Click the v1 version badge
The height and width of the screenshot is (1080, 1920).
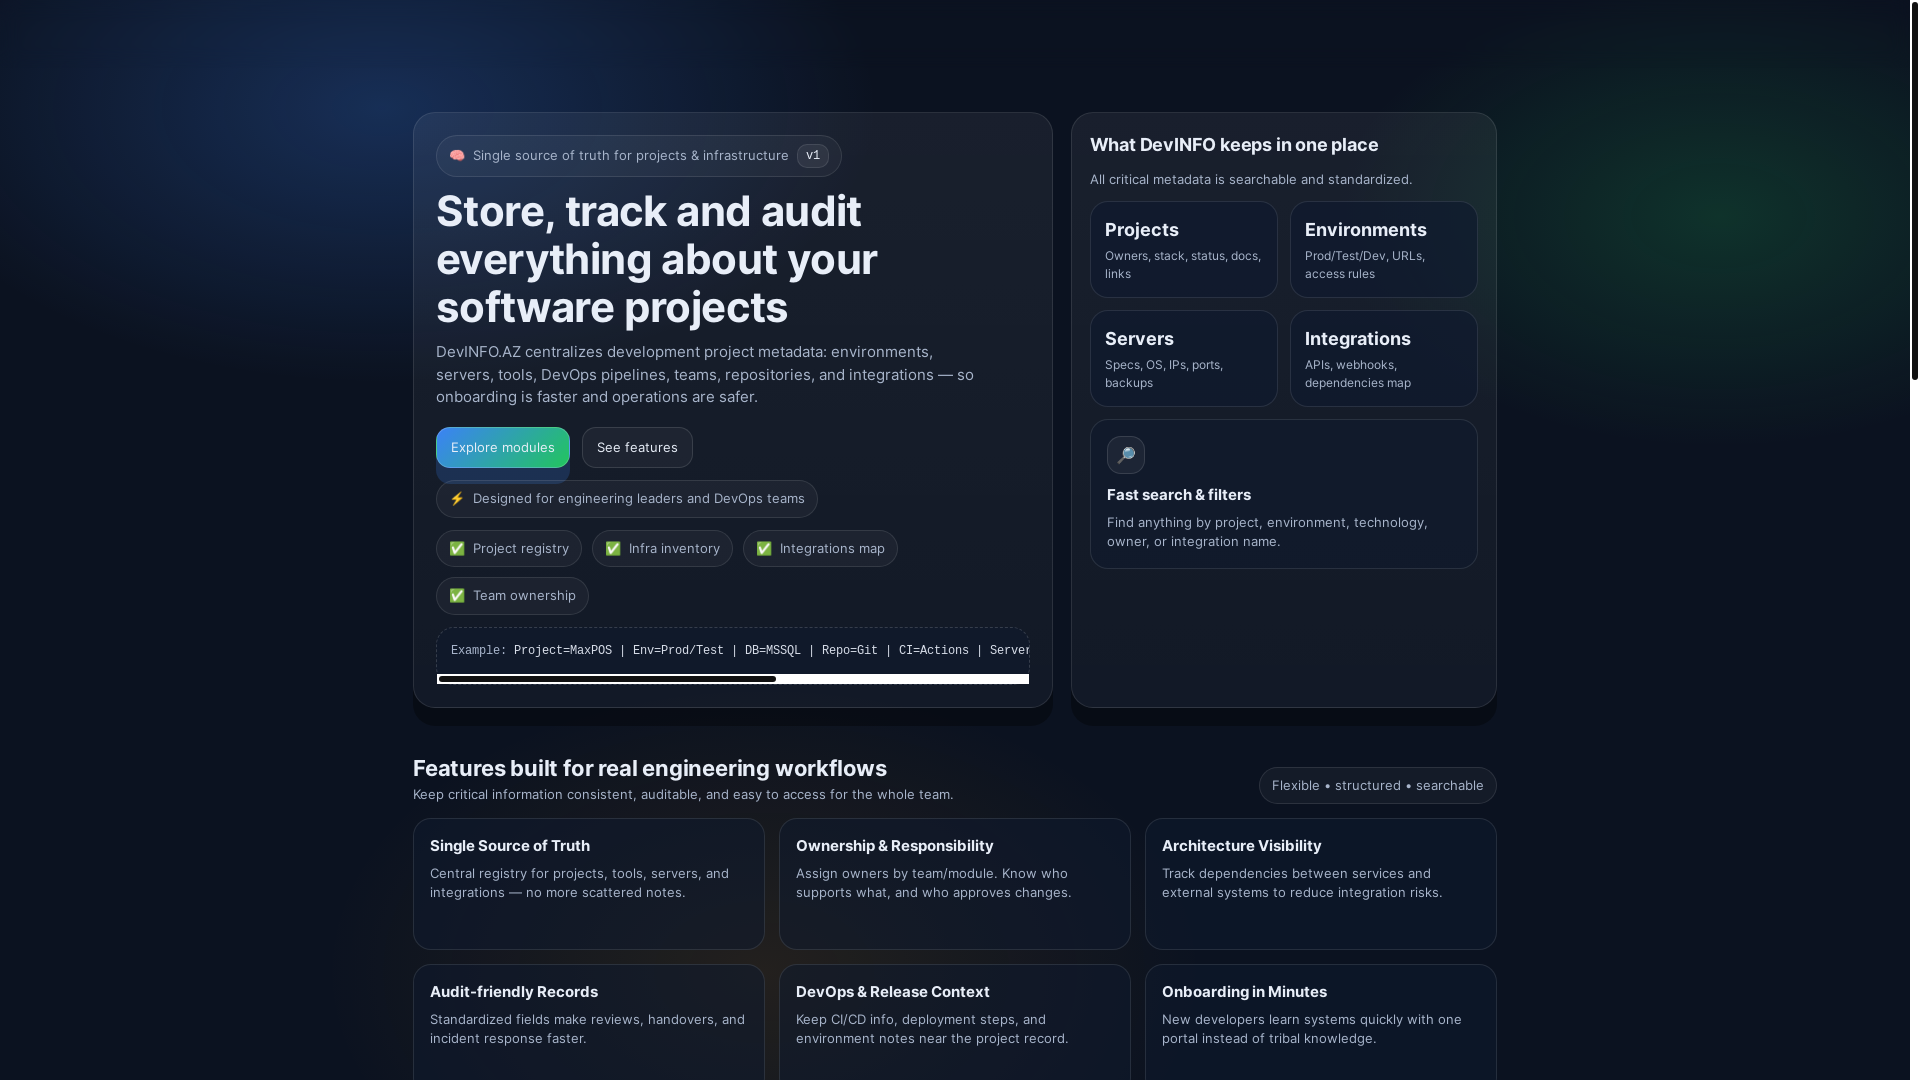[813, 156]
